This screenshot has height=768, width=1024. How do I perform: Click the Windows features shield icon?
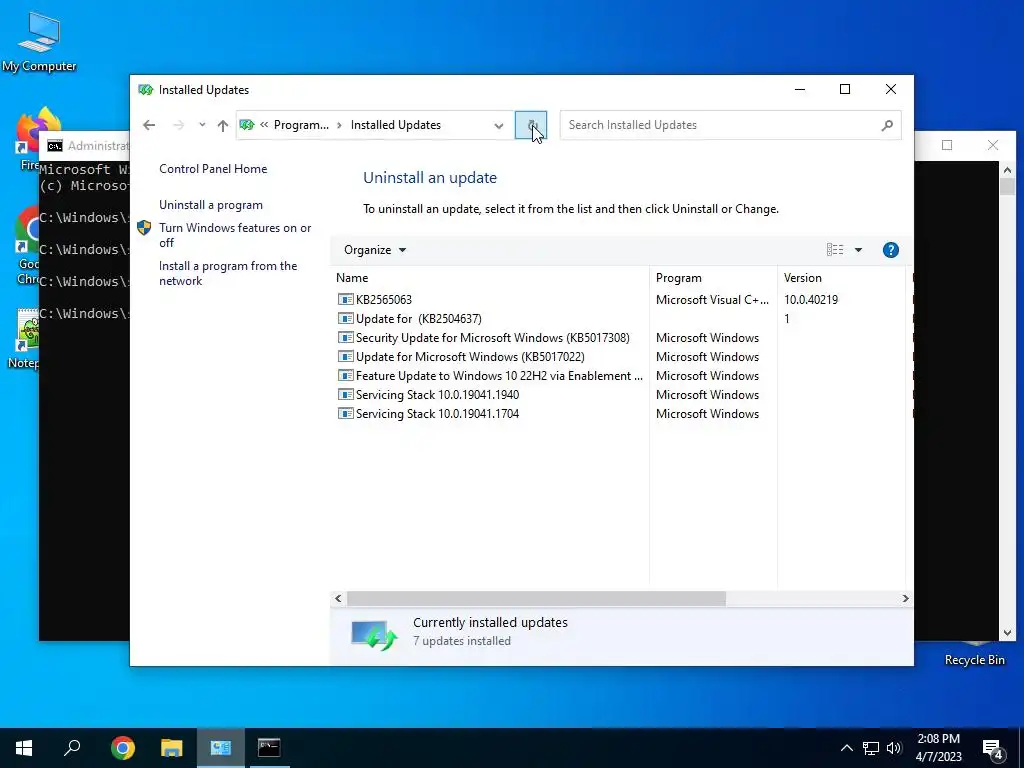click(144, 228)
